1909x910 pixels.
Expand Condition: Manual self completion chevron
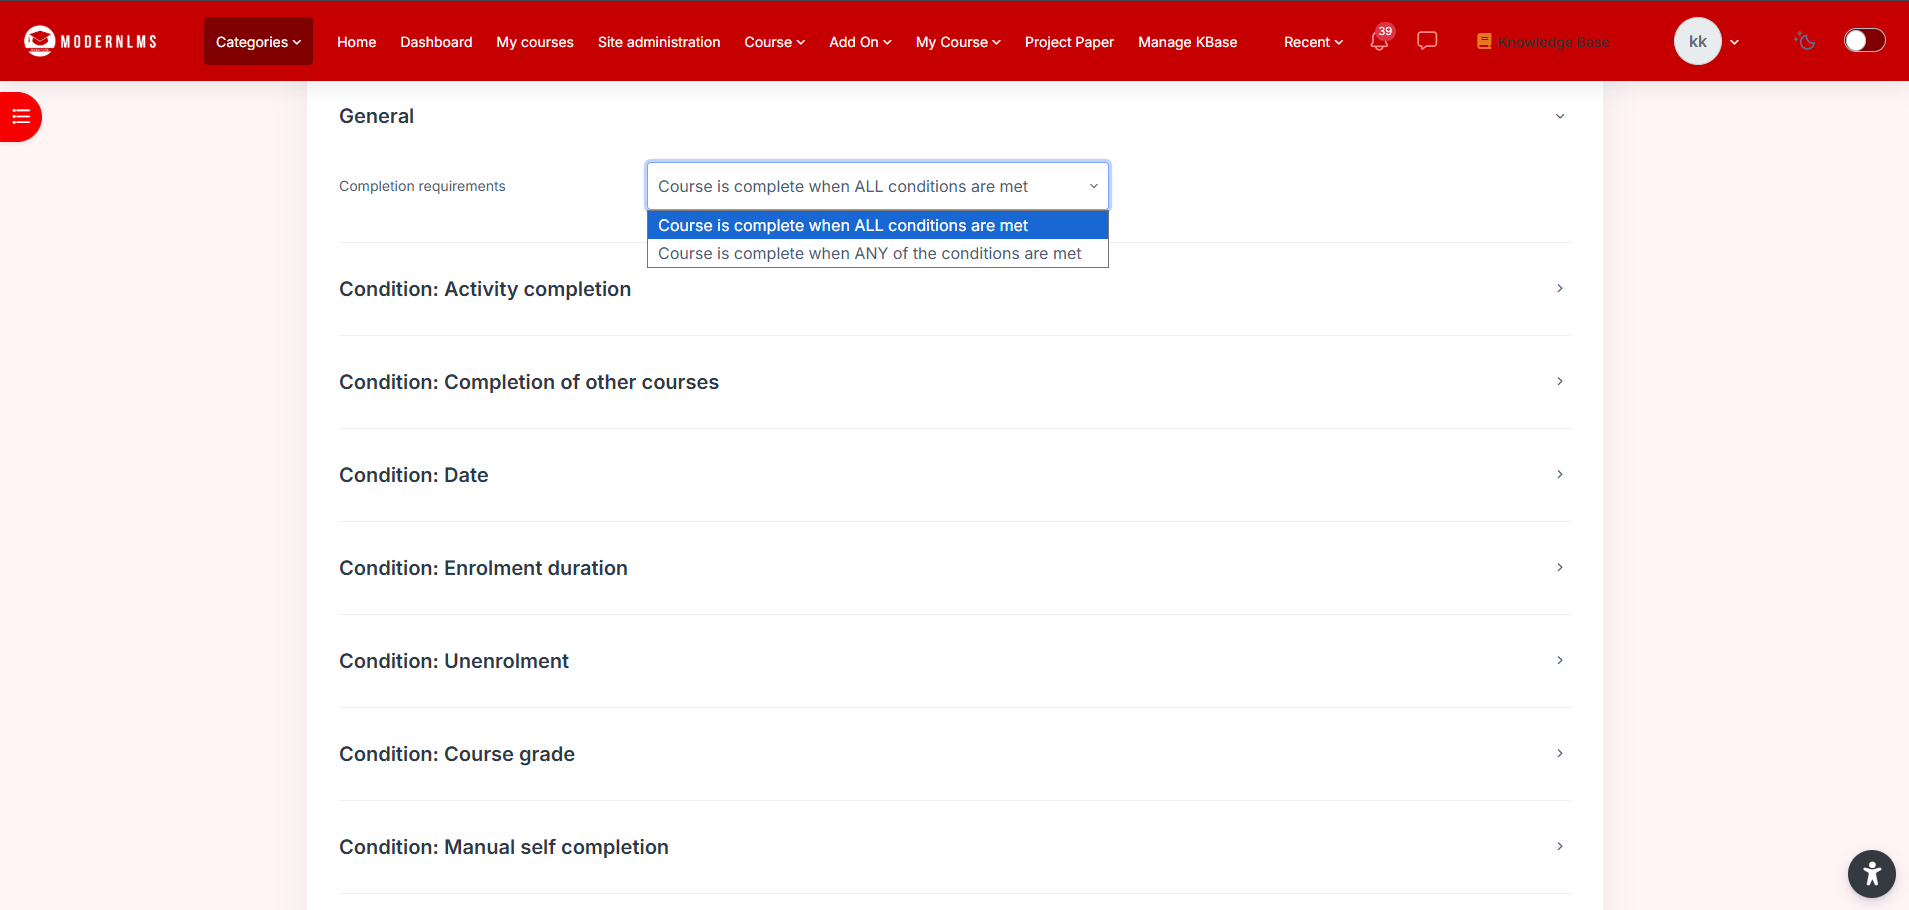pyautogui.click(x=1560, y=846)
